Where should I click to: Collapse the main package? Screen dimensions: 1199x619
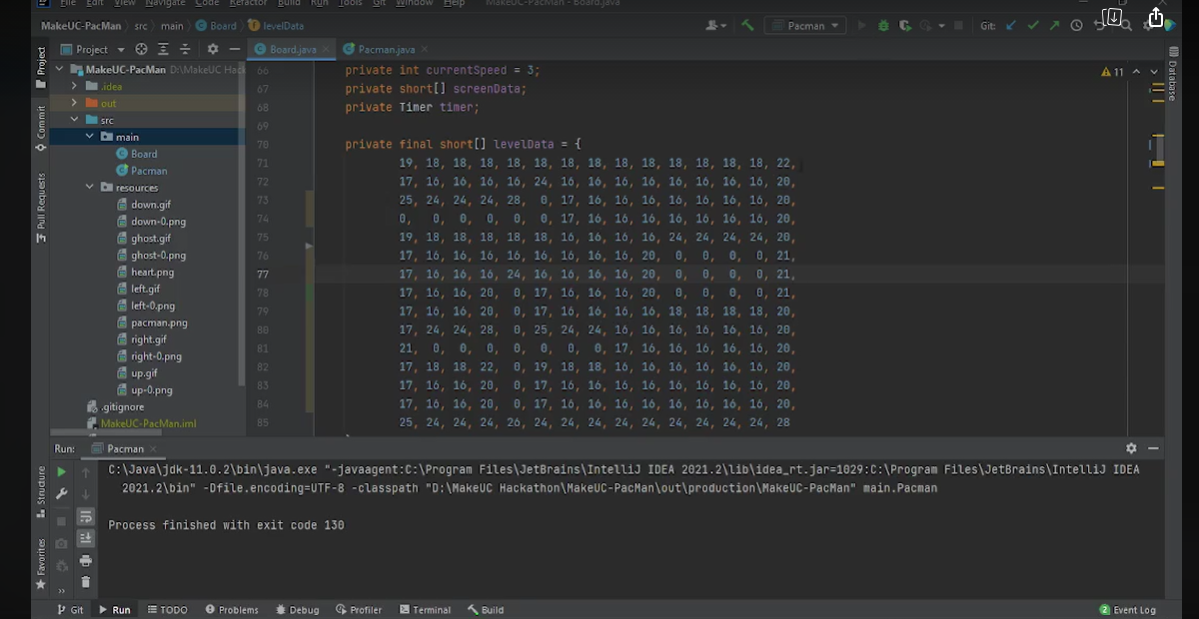click(89, 137)
